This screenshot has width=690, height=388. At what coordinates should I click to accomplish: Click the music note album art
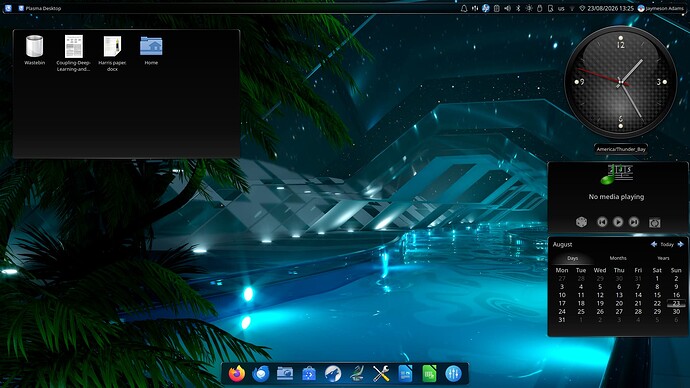coord(616,175)
